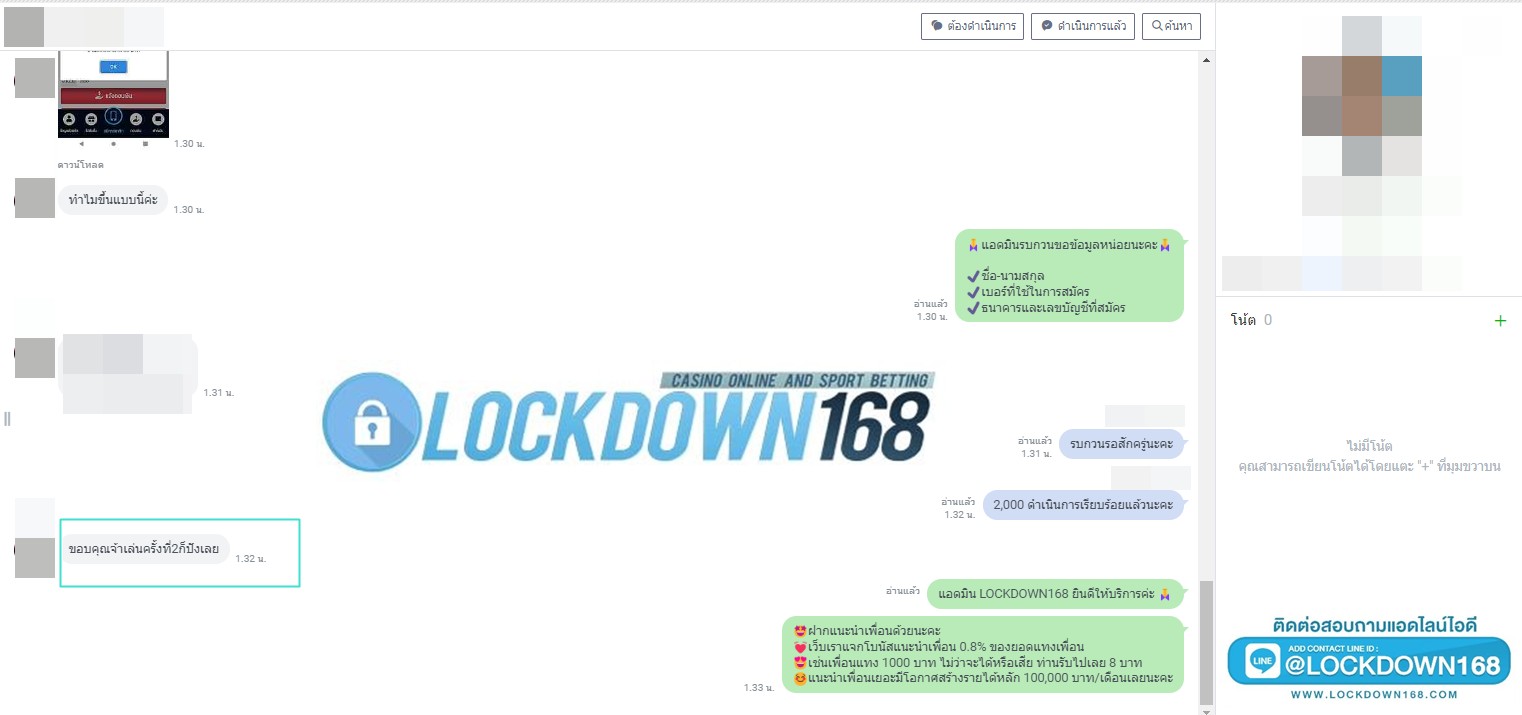Image resolution: width=1522 pixels, height=715 pixels.
Task: Click the LINE logo icon in banner
Action: (1262, 661)
